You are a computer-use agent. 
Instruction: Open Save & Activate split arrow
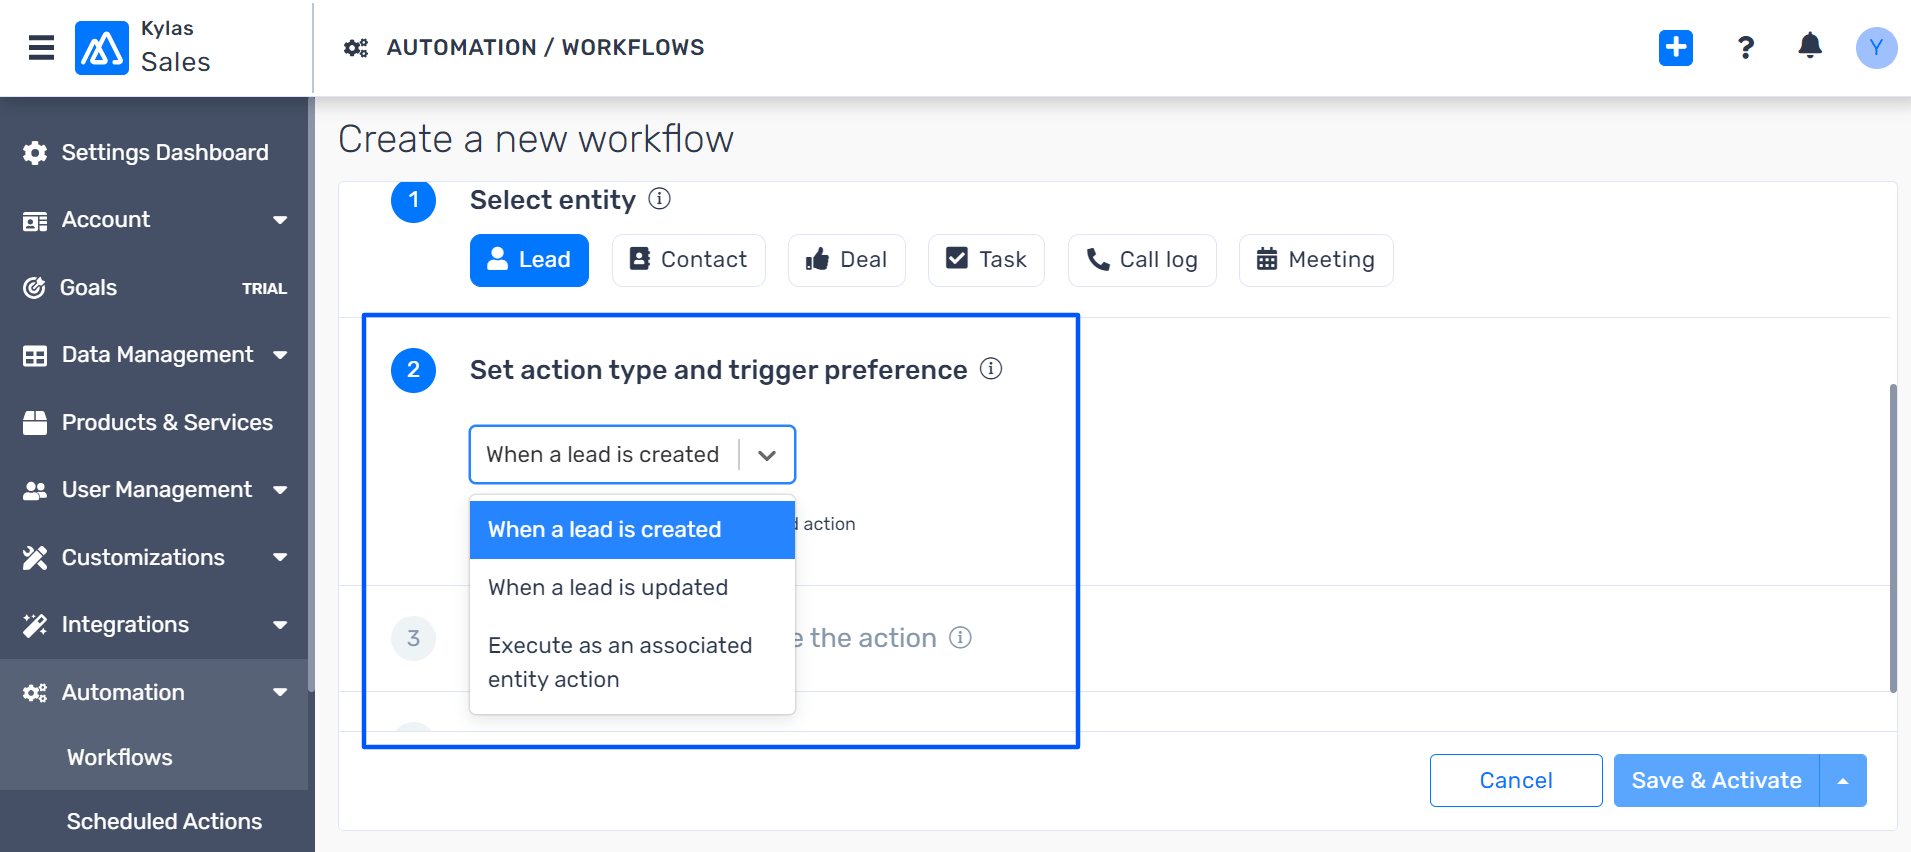coord(1843,781)
